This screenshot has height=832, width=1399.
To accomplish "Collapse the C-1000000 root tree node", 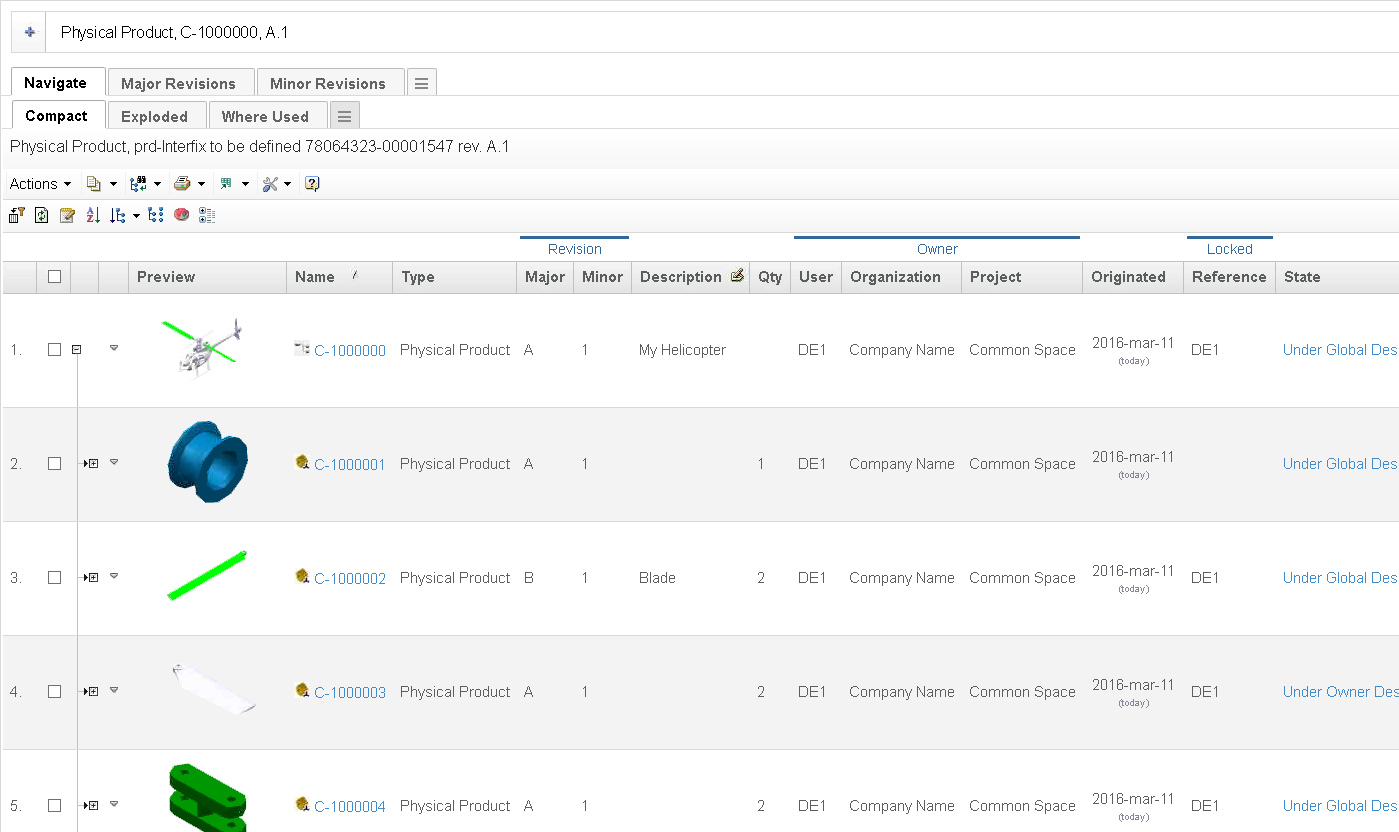I will pos(77,350).
